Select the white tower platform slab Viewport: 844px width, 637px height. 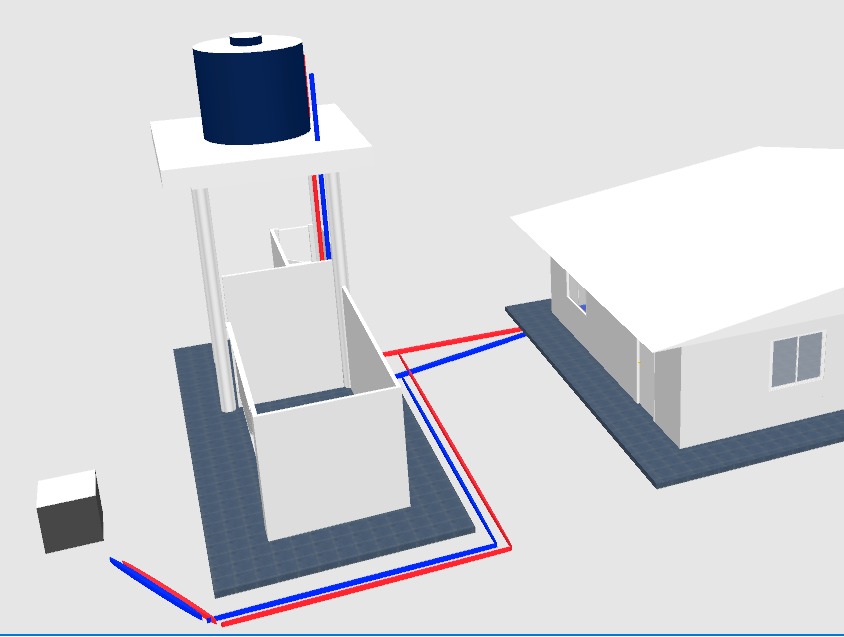[180, 150]
